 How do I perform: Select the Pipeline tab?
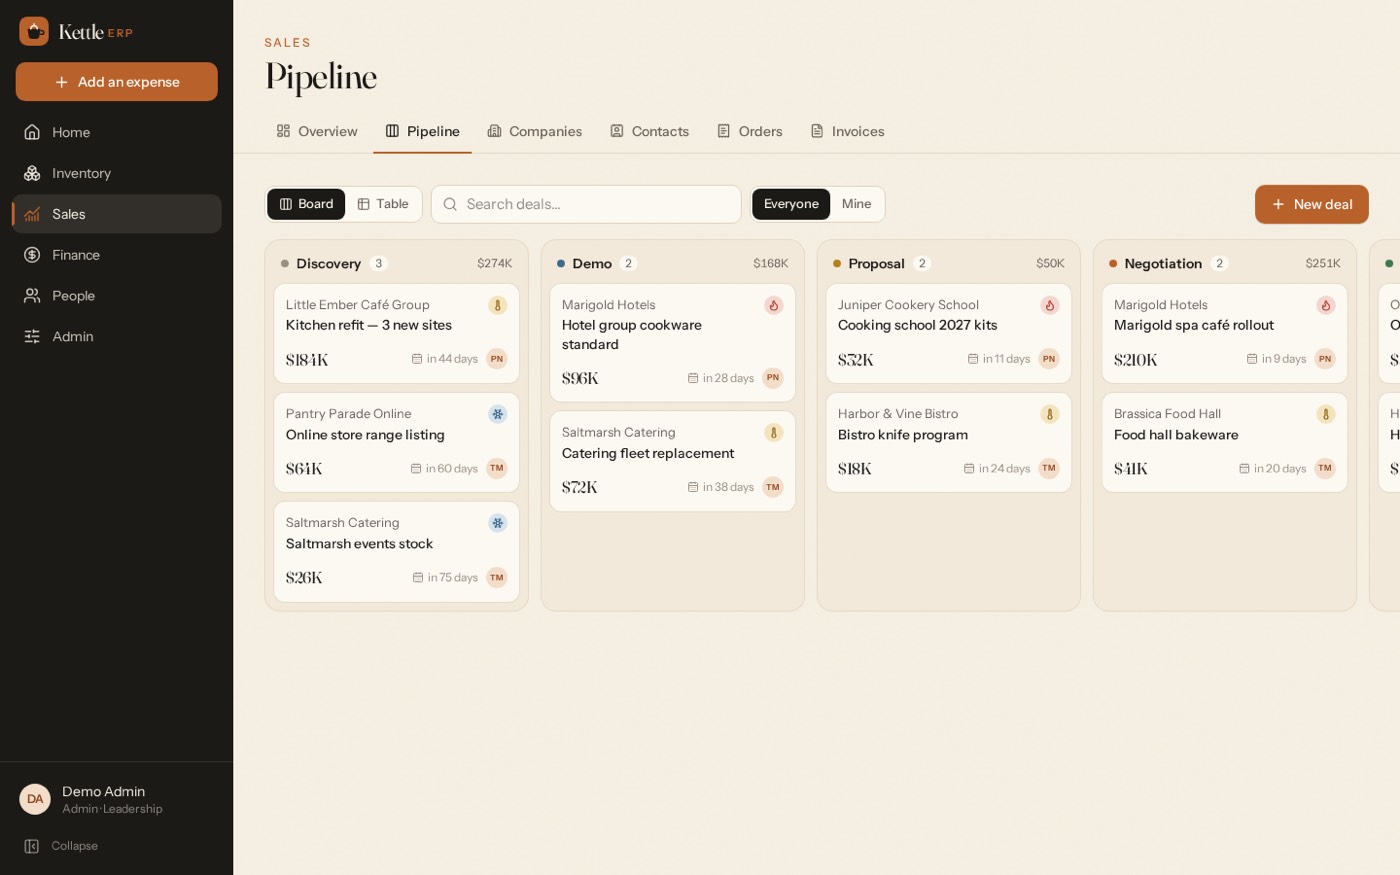(x=422, y=131)
